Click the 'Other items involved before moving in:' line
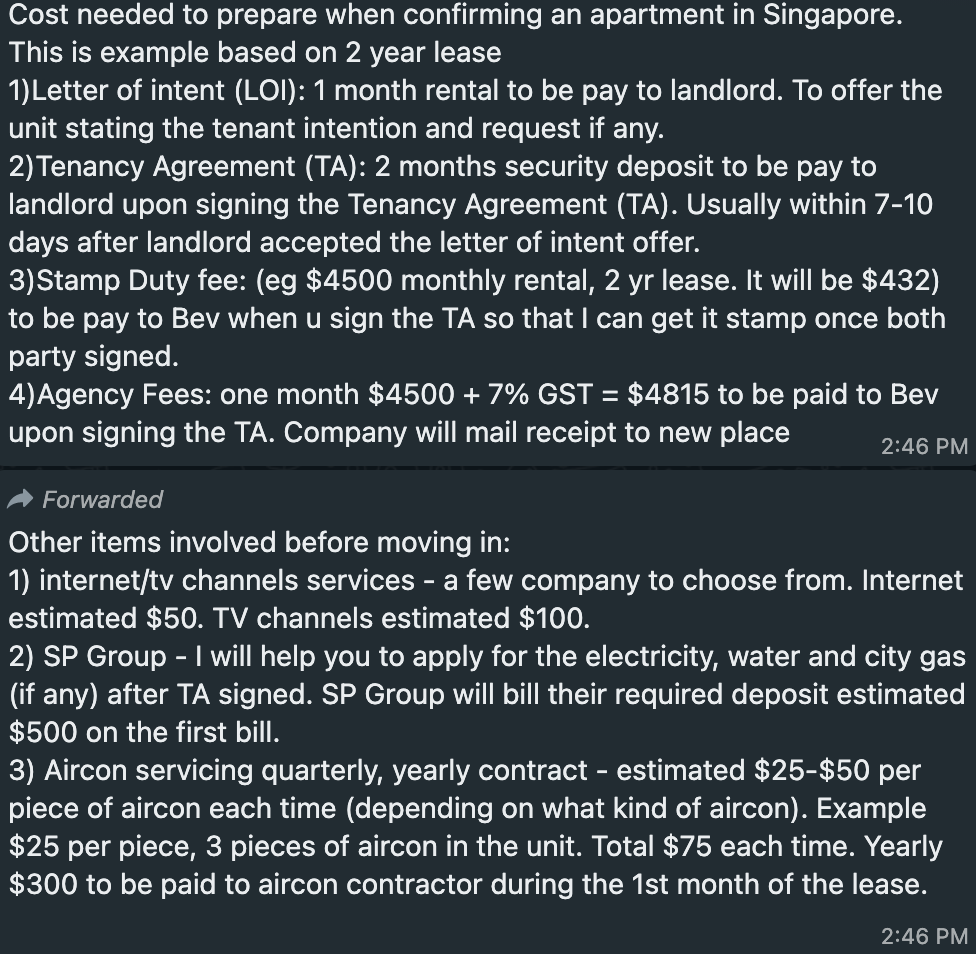The width and height of the screenshot is (976, 954). click(260, 543)
